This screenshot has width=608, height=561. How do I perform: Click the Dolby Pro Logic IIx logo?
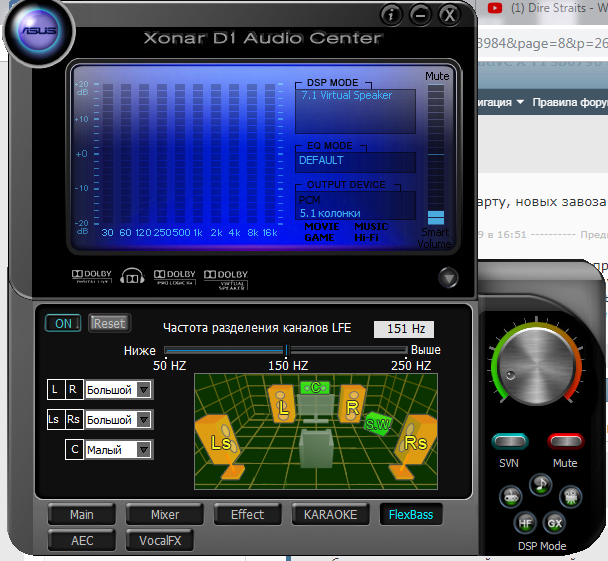pyautogui.click(x=174, y=277)
